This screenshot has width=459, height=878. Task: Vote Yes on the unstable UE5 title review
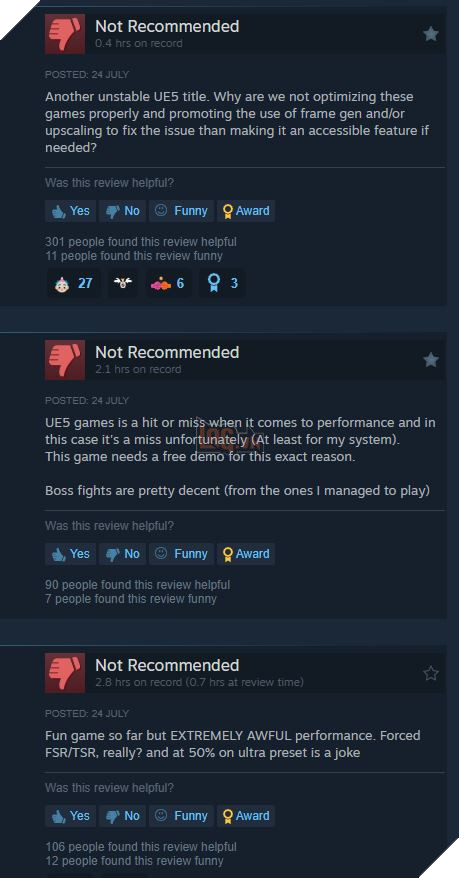click(71, 211)
